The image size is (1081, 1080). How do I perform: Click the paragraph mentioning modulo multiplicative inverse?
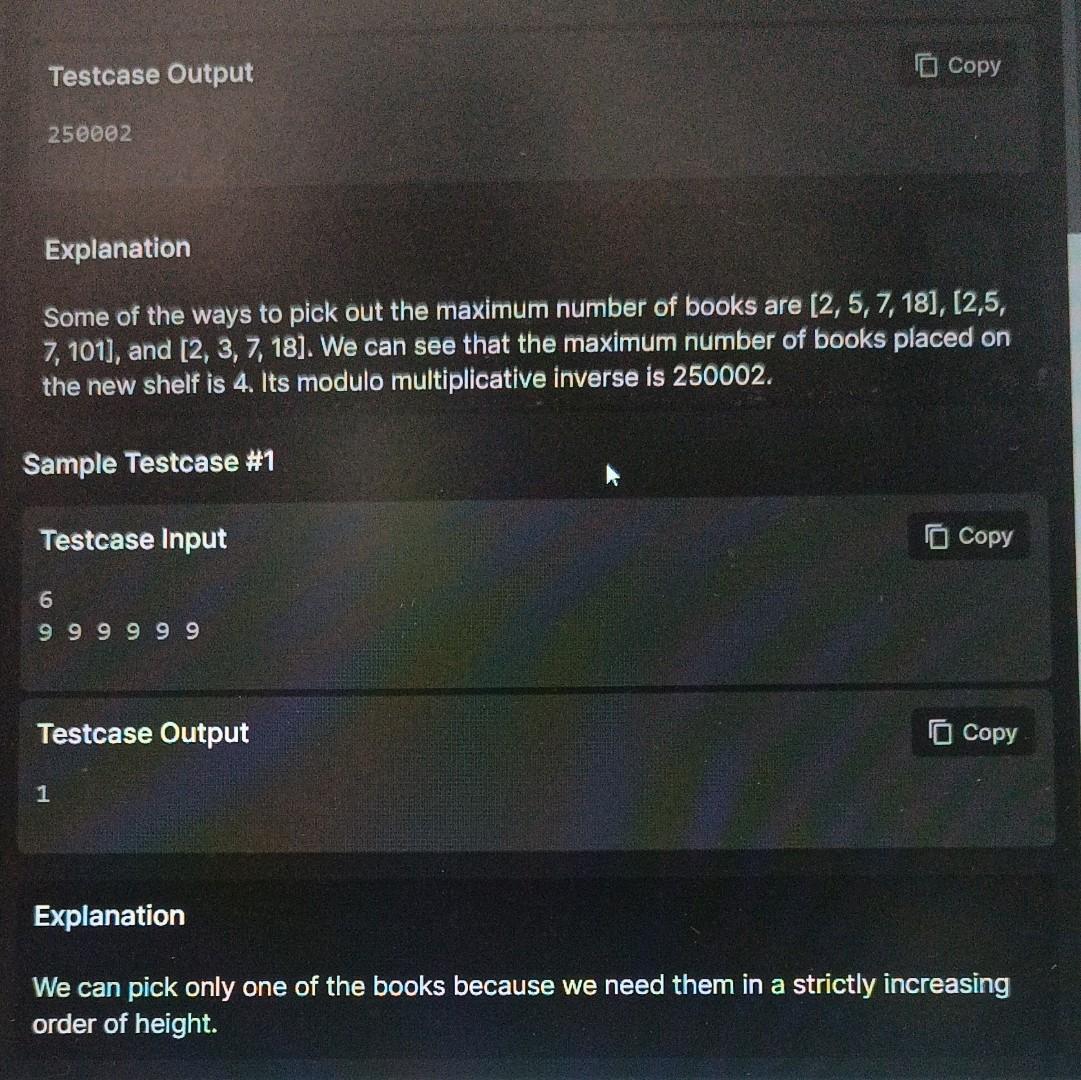(525, 345)
